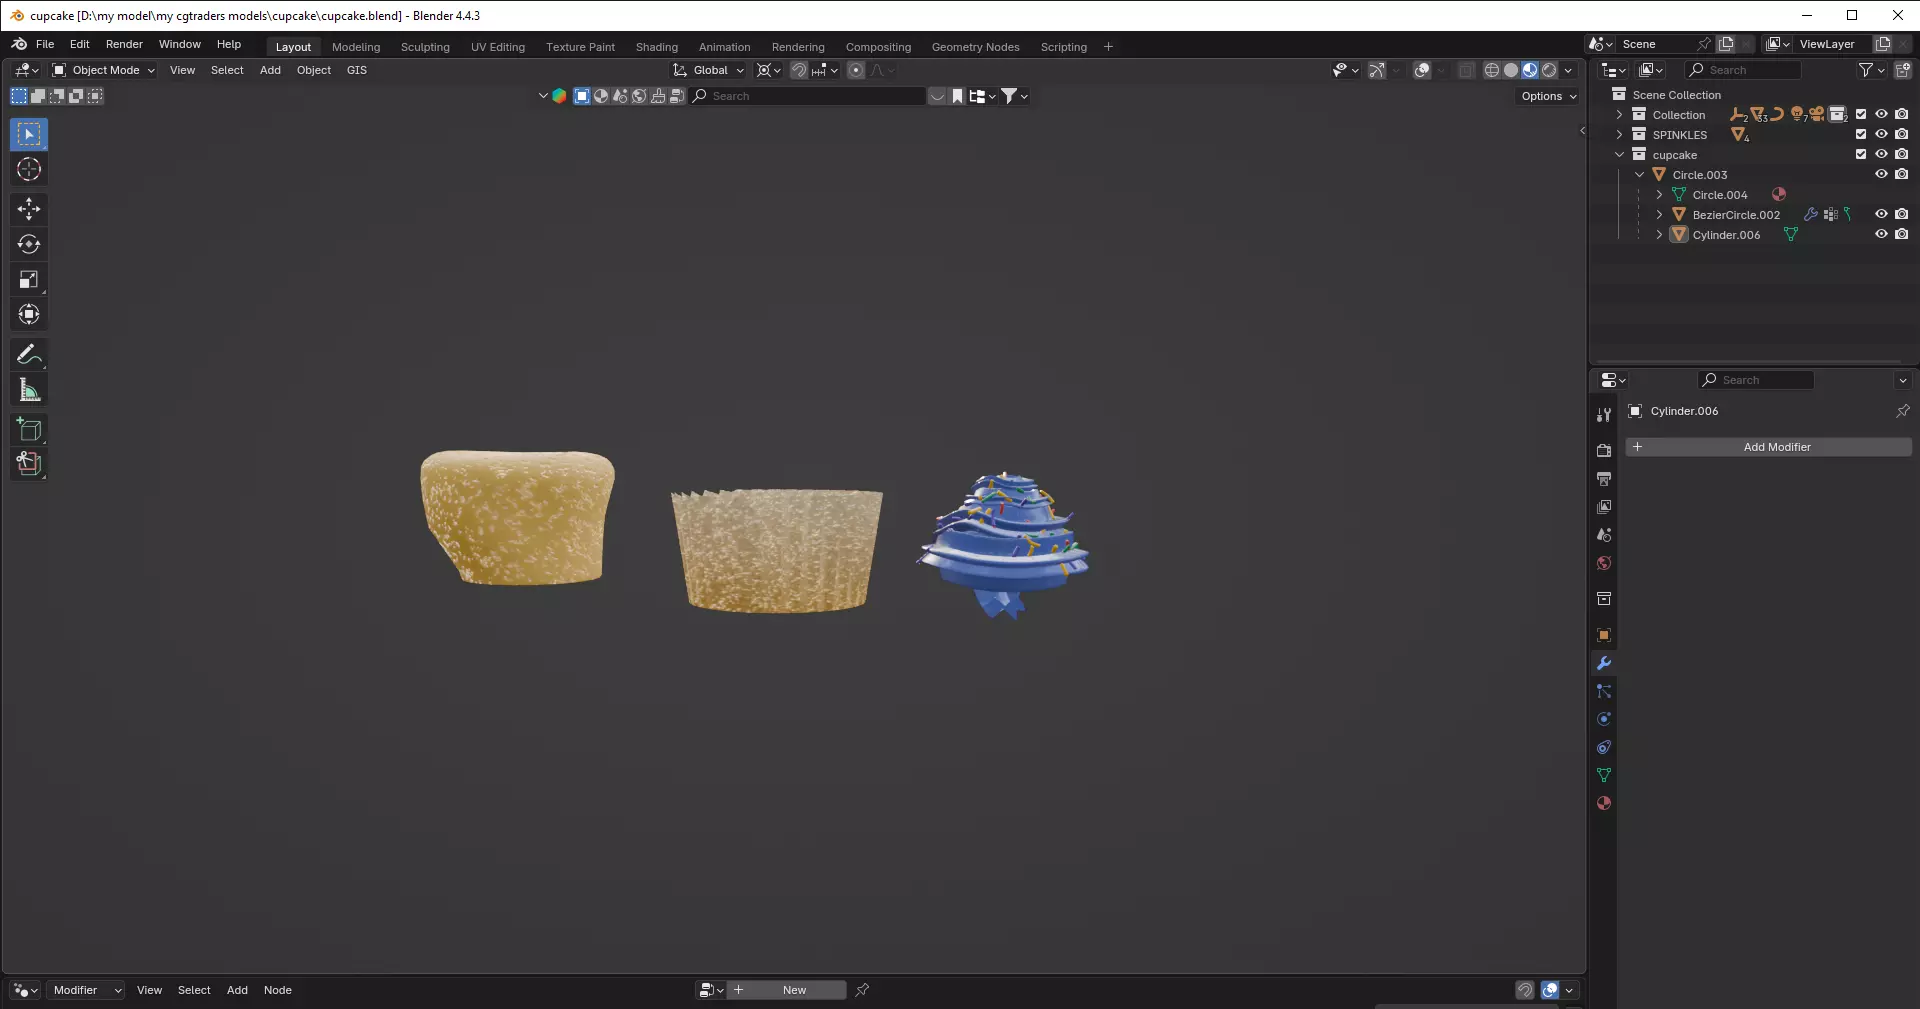Switch to the Geometry Nodes workspace tab
Viewport: 1920px width, 1009px height.
(x=975, y=47)
